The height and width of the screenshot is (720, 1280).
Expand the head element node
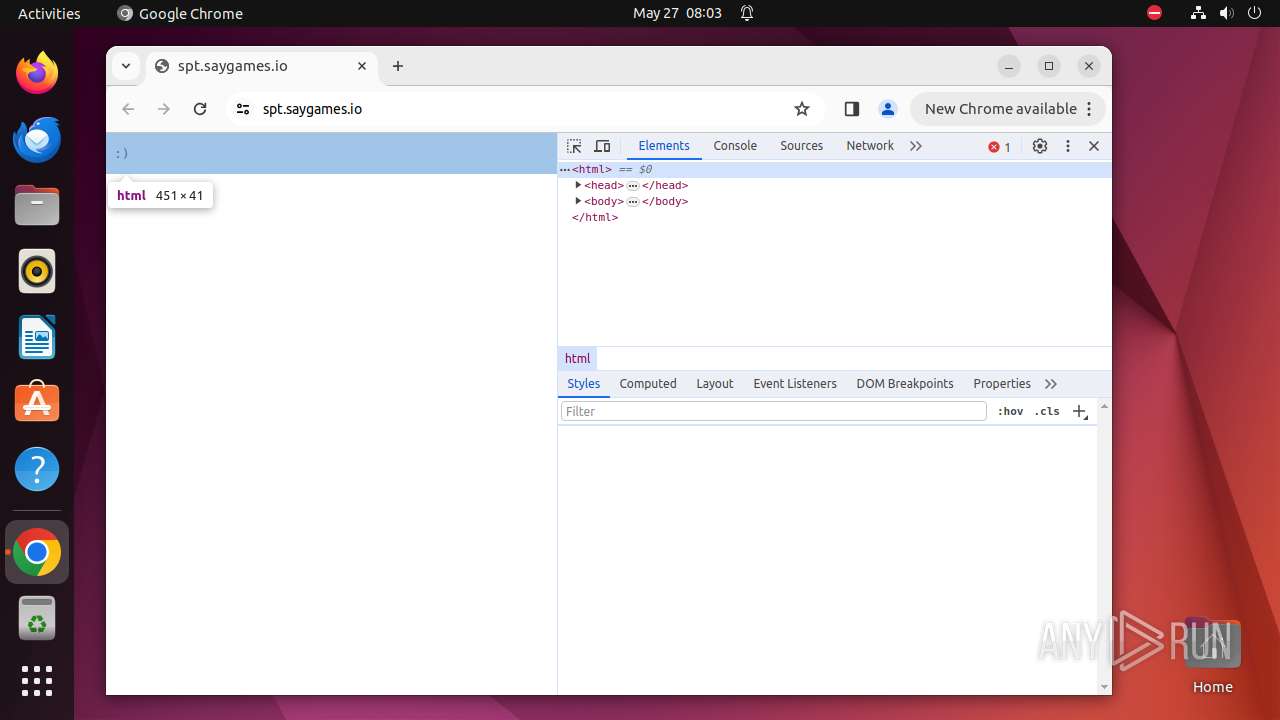578,185
